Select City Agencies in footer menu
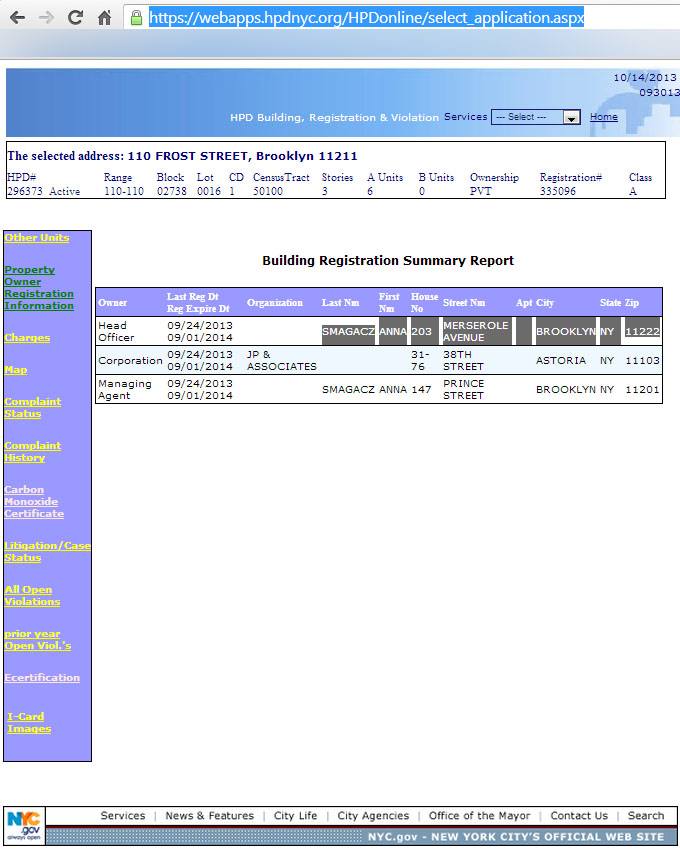This screenshot has width=680, height=856. click(373, 816)
